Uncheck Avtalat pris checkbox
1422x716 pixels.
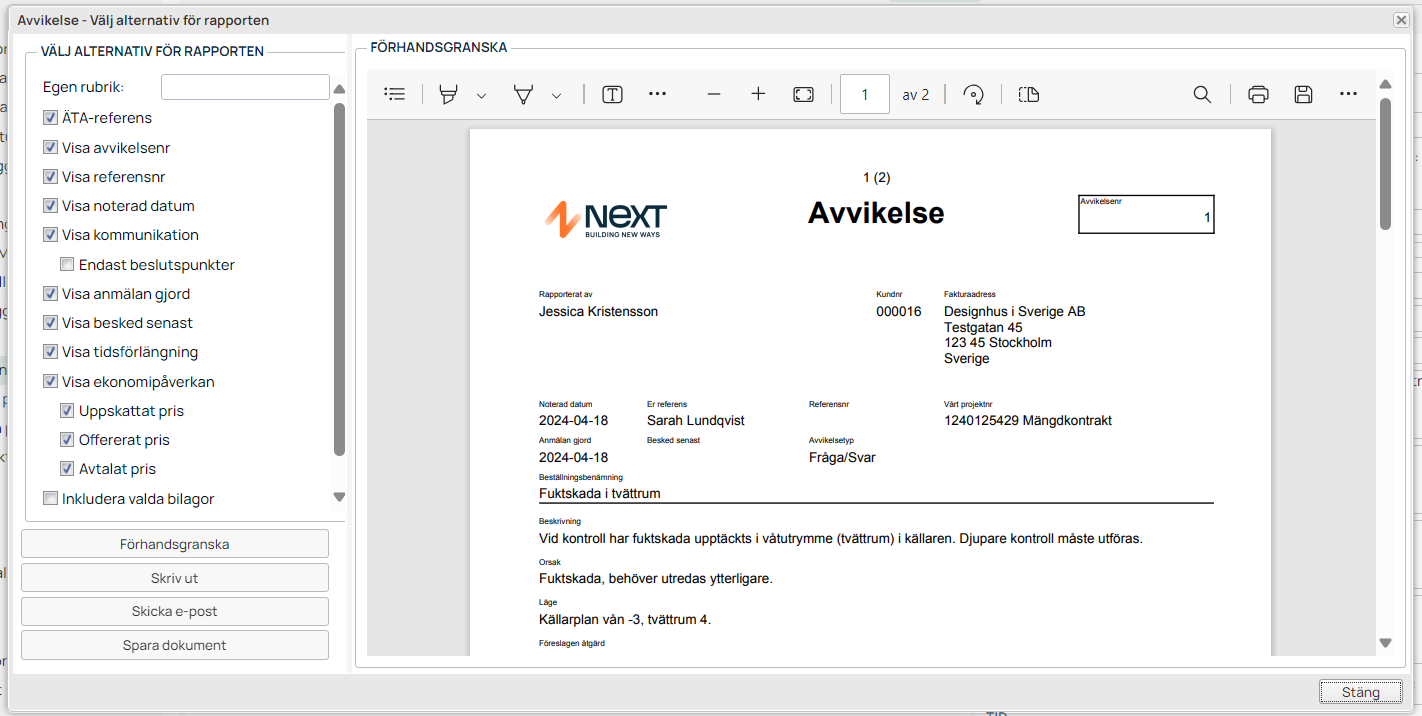point(67,469)
